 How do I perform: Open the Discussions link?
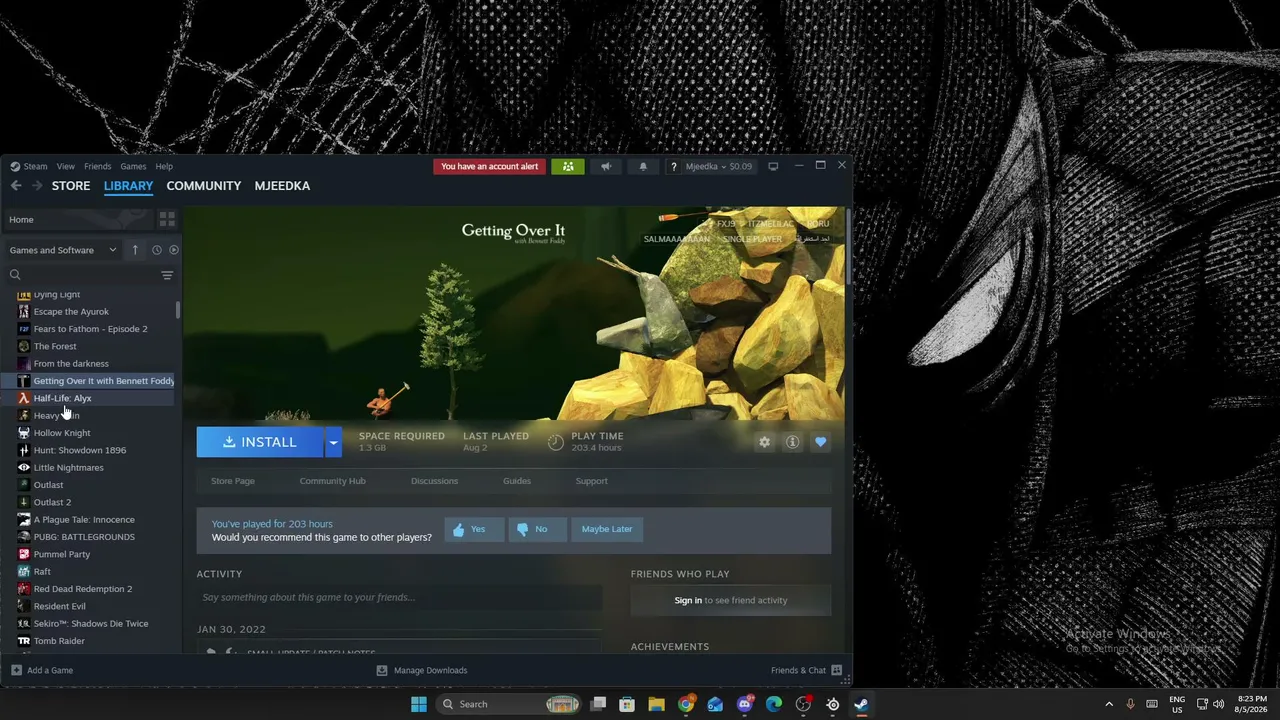click(x=434, y=481)
